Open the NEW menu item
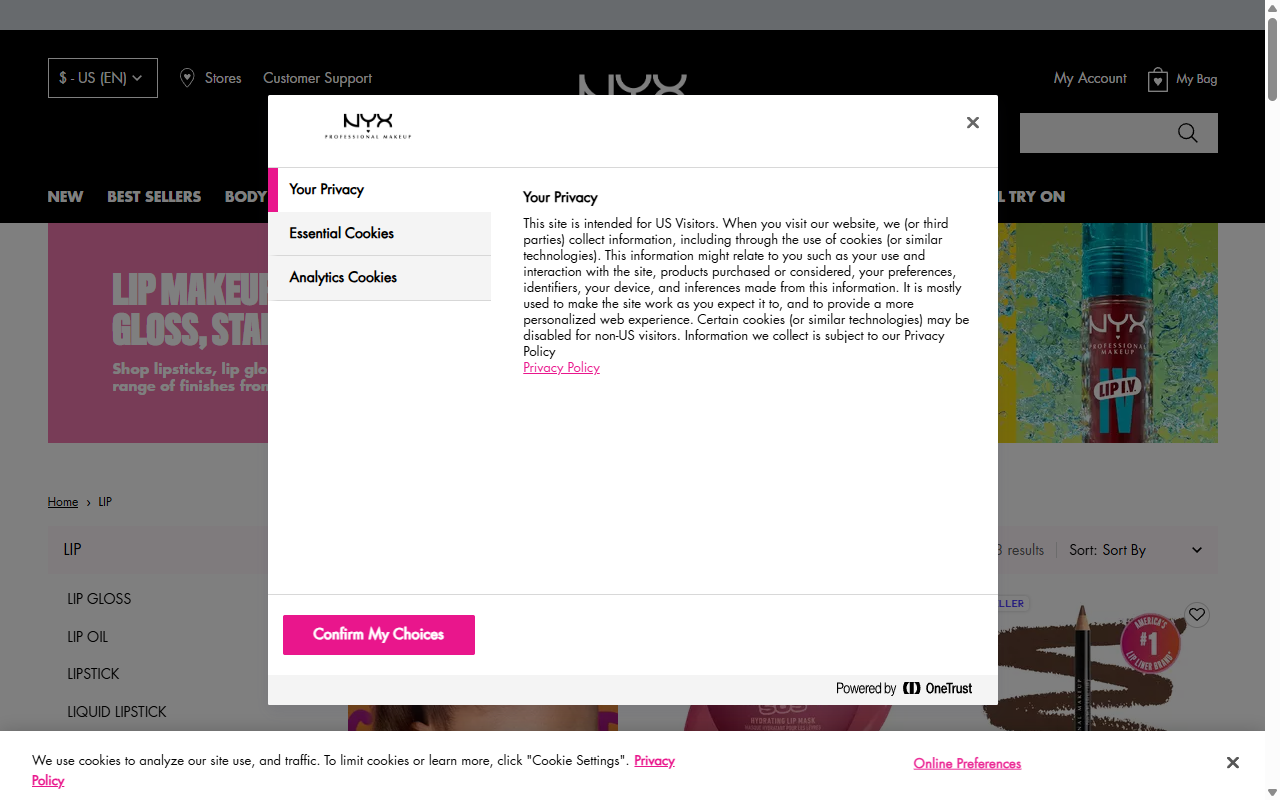 pyautogui.click(x=65, y=197)
